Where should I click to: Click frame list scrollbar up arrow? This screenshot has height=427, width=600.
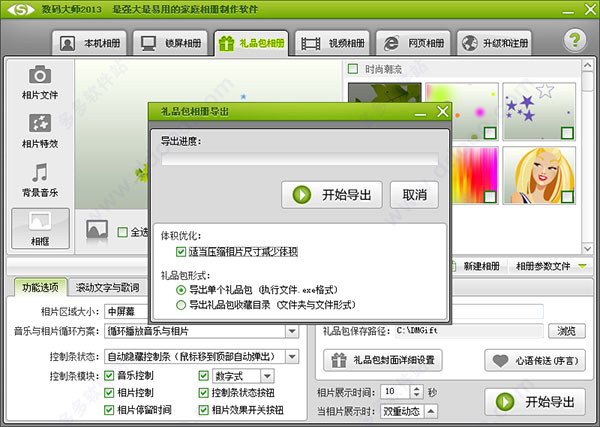pyautogui.click(x=587, y=66)
